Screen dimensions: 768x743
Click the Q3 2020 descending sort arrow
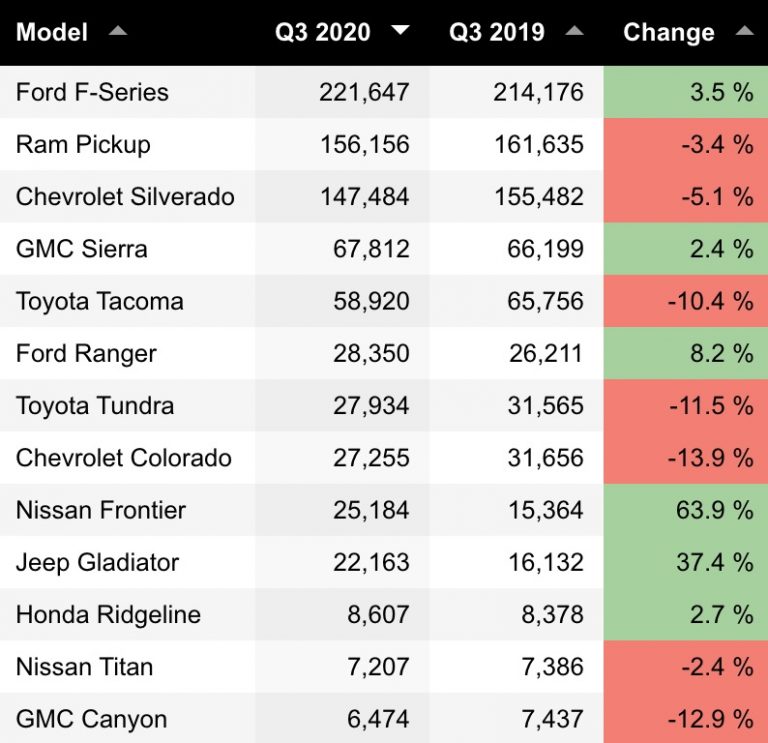400,30
